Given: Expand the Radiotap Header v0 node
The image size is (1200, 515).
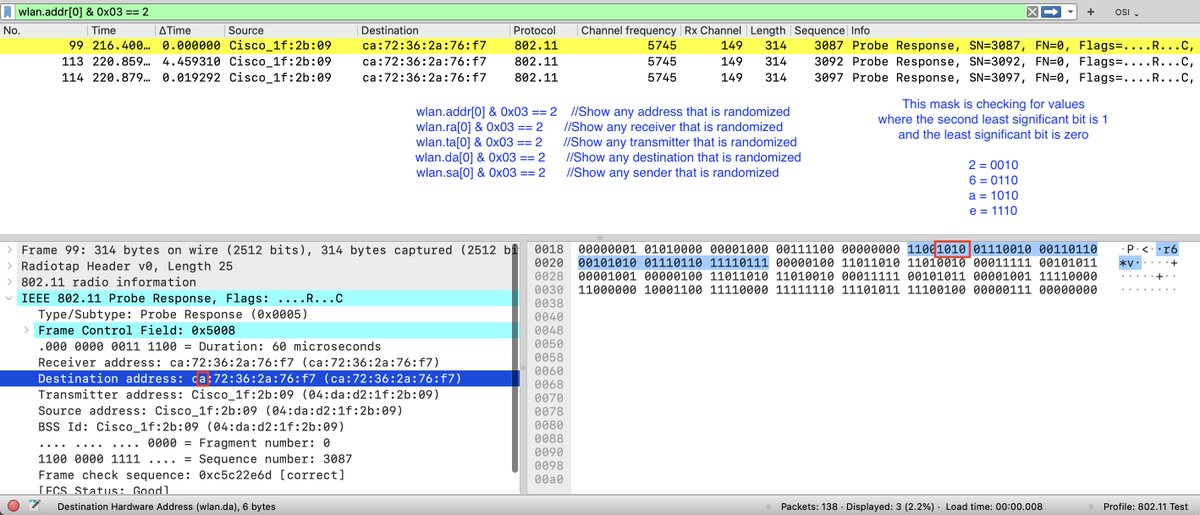Looking at the screenshot, I should pos(10,266).
